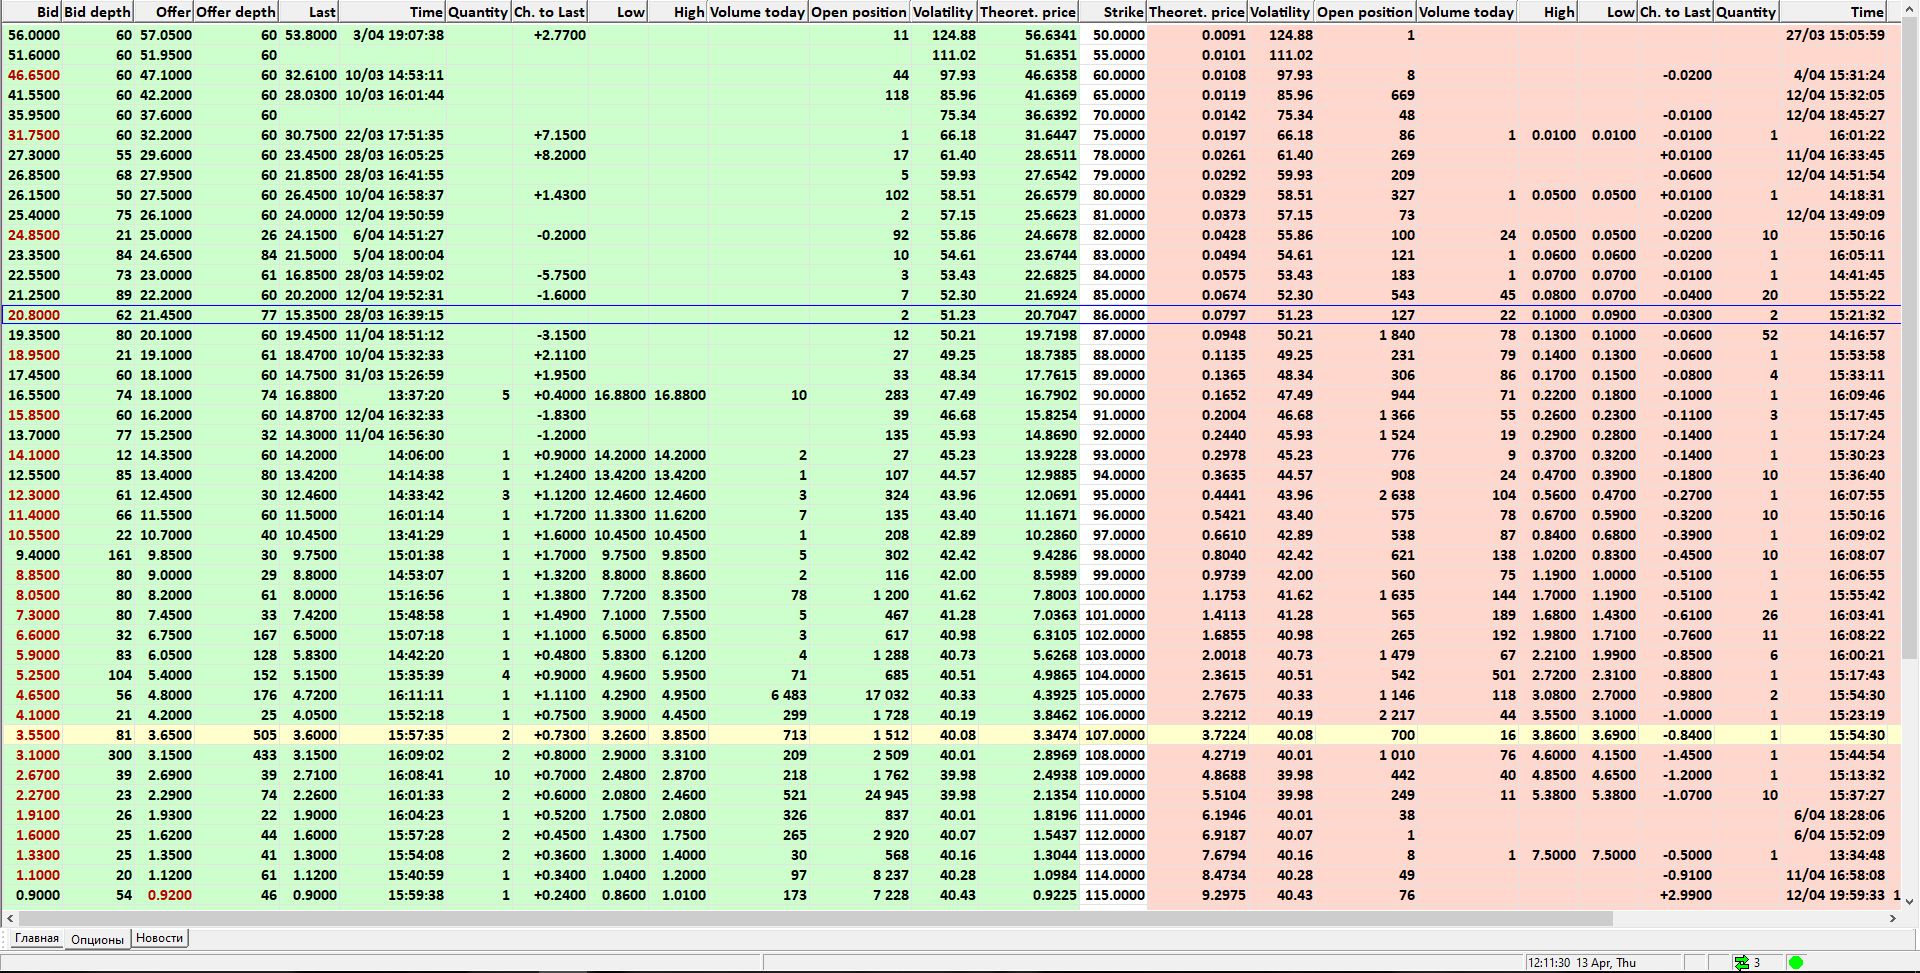The image size is (1920, 973).
Task: Click open position value 8 237
Action: pyautogui.click(x=890, y=875)
